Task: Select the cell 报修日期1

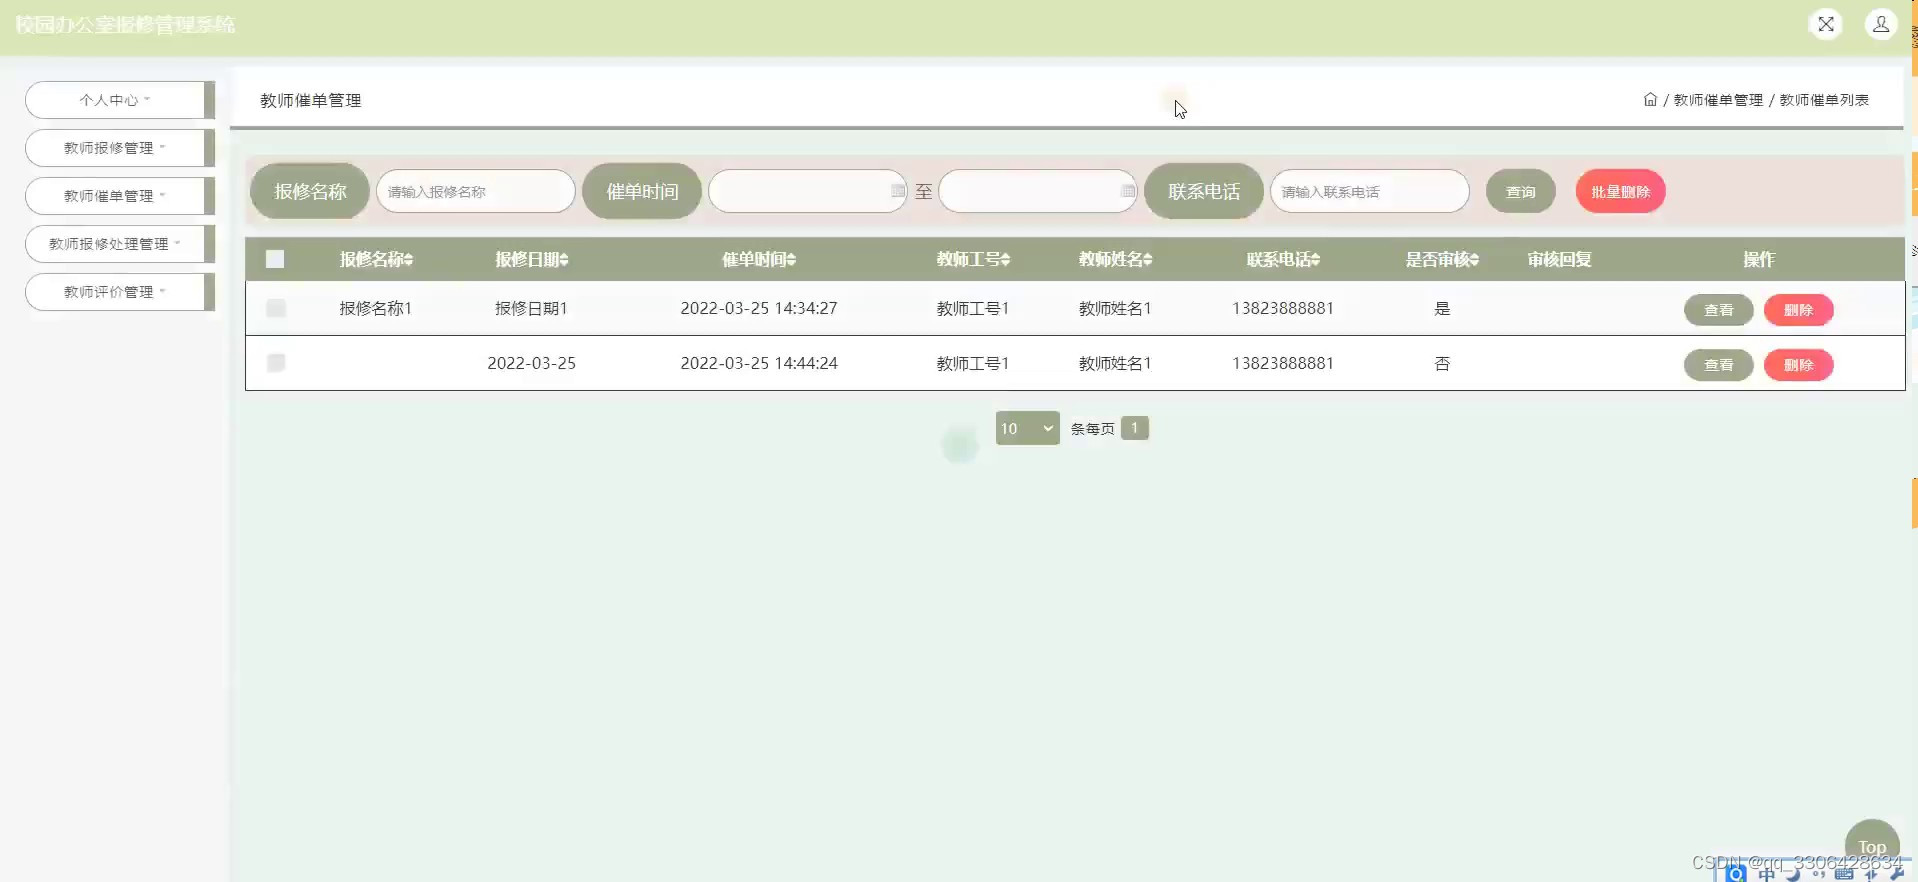Action: tap(532, 308)
